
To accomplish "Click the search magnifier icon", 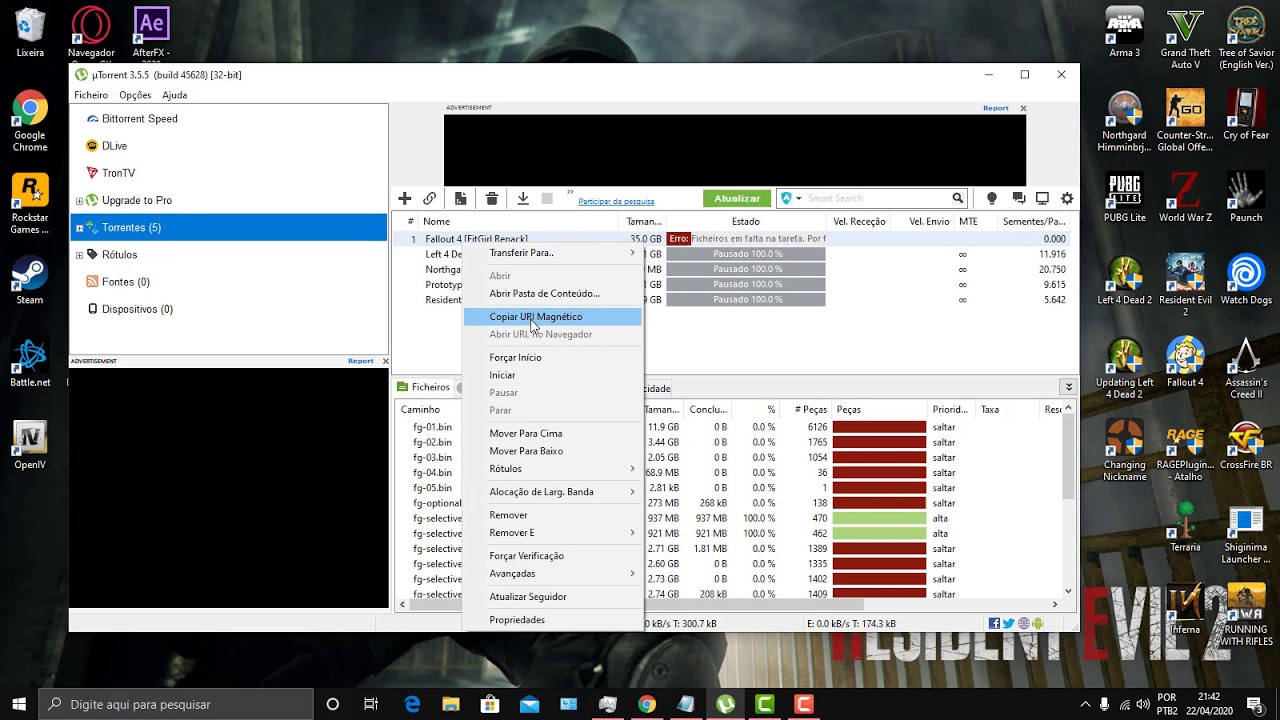I will (957, 198).
